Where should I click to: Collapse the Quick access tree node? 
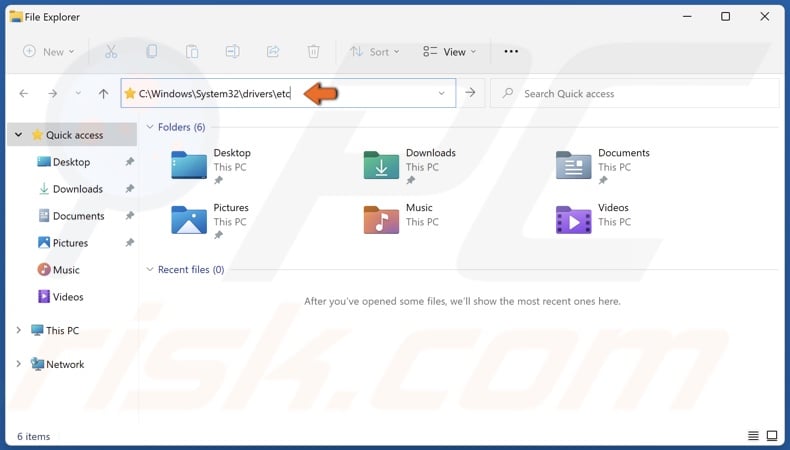(19, 135)
